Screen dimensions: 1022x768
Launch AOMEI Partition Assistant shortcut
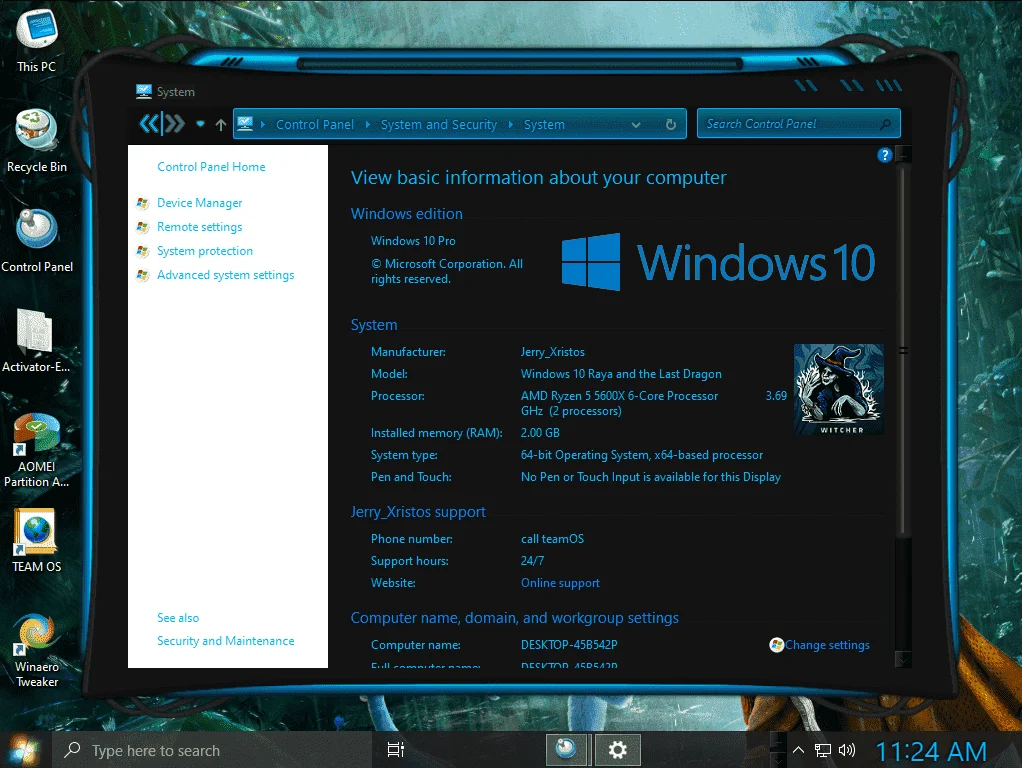point(36,450)
